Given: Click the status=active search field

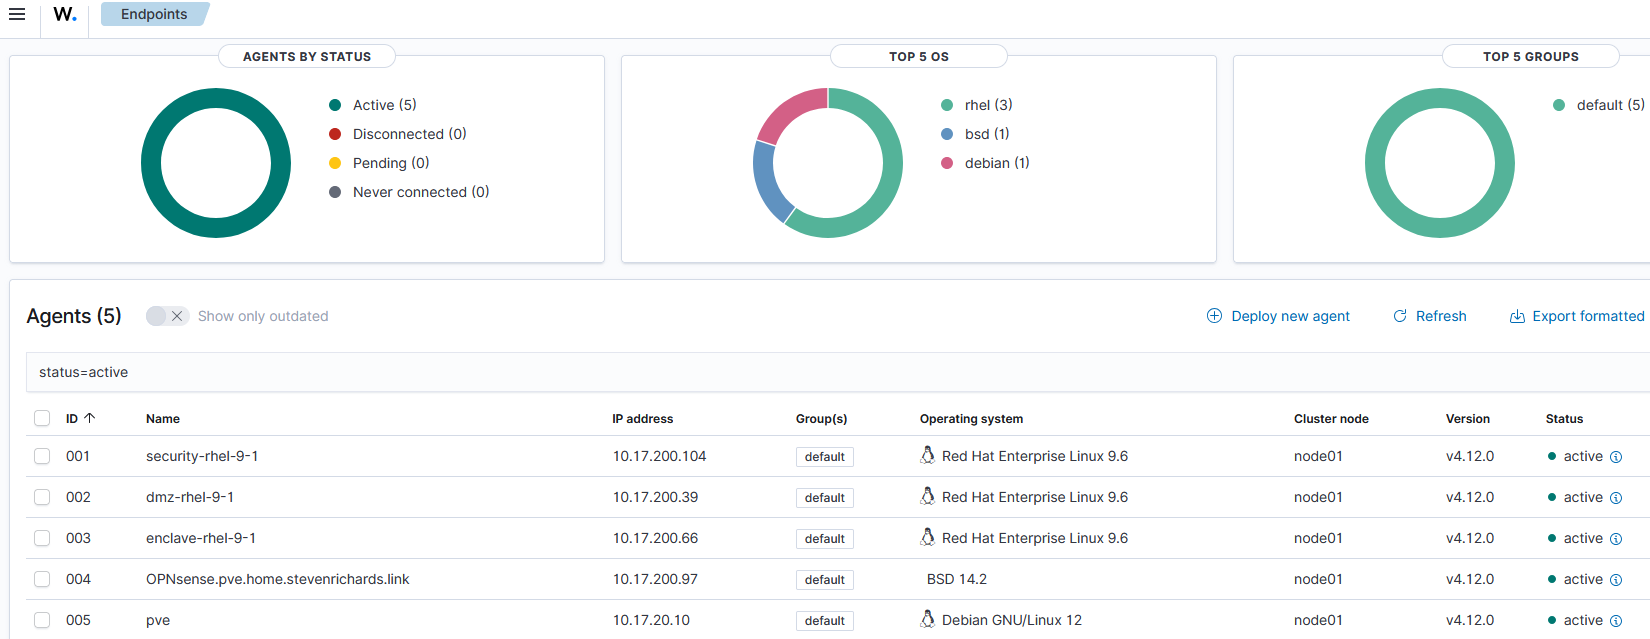Looking at the screenshot, I should (x=838, y=372).
